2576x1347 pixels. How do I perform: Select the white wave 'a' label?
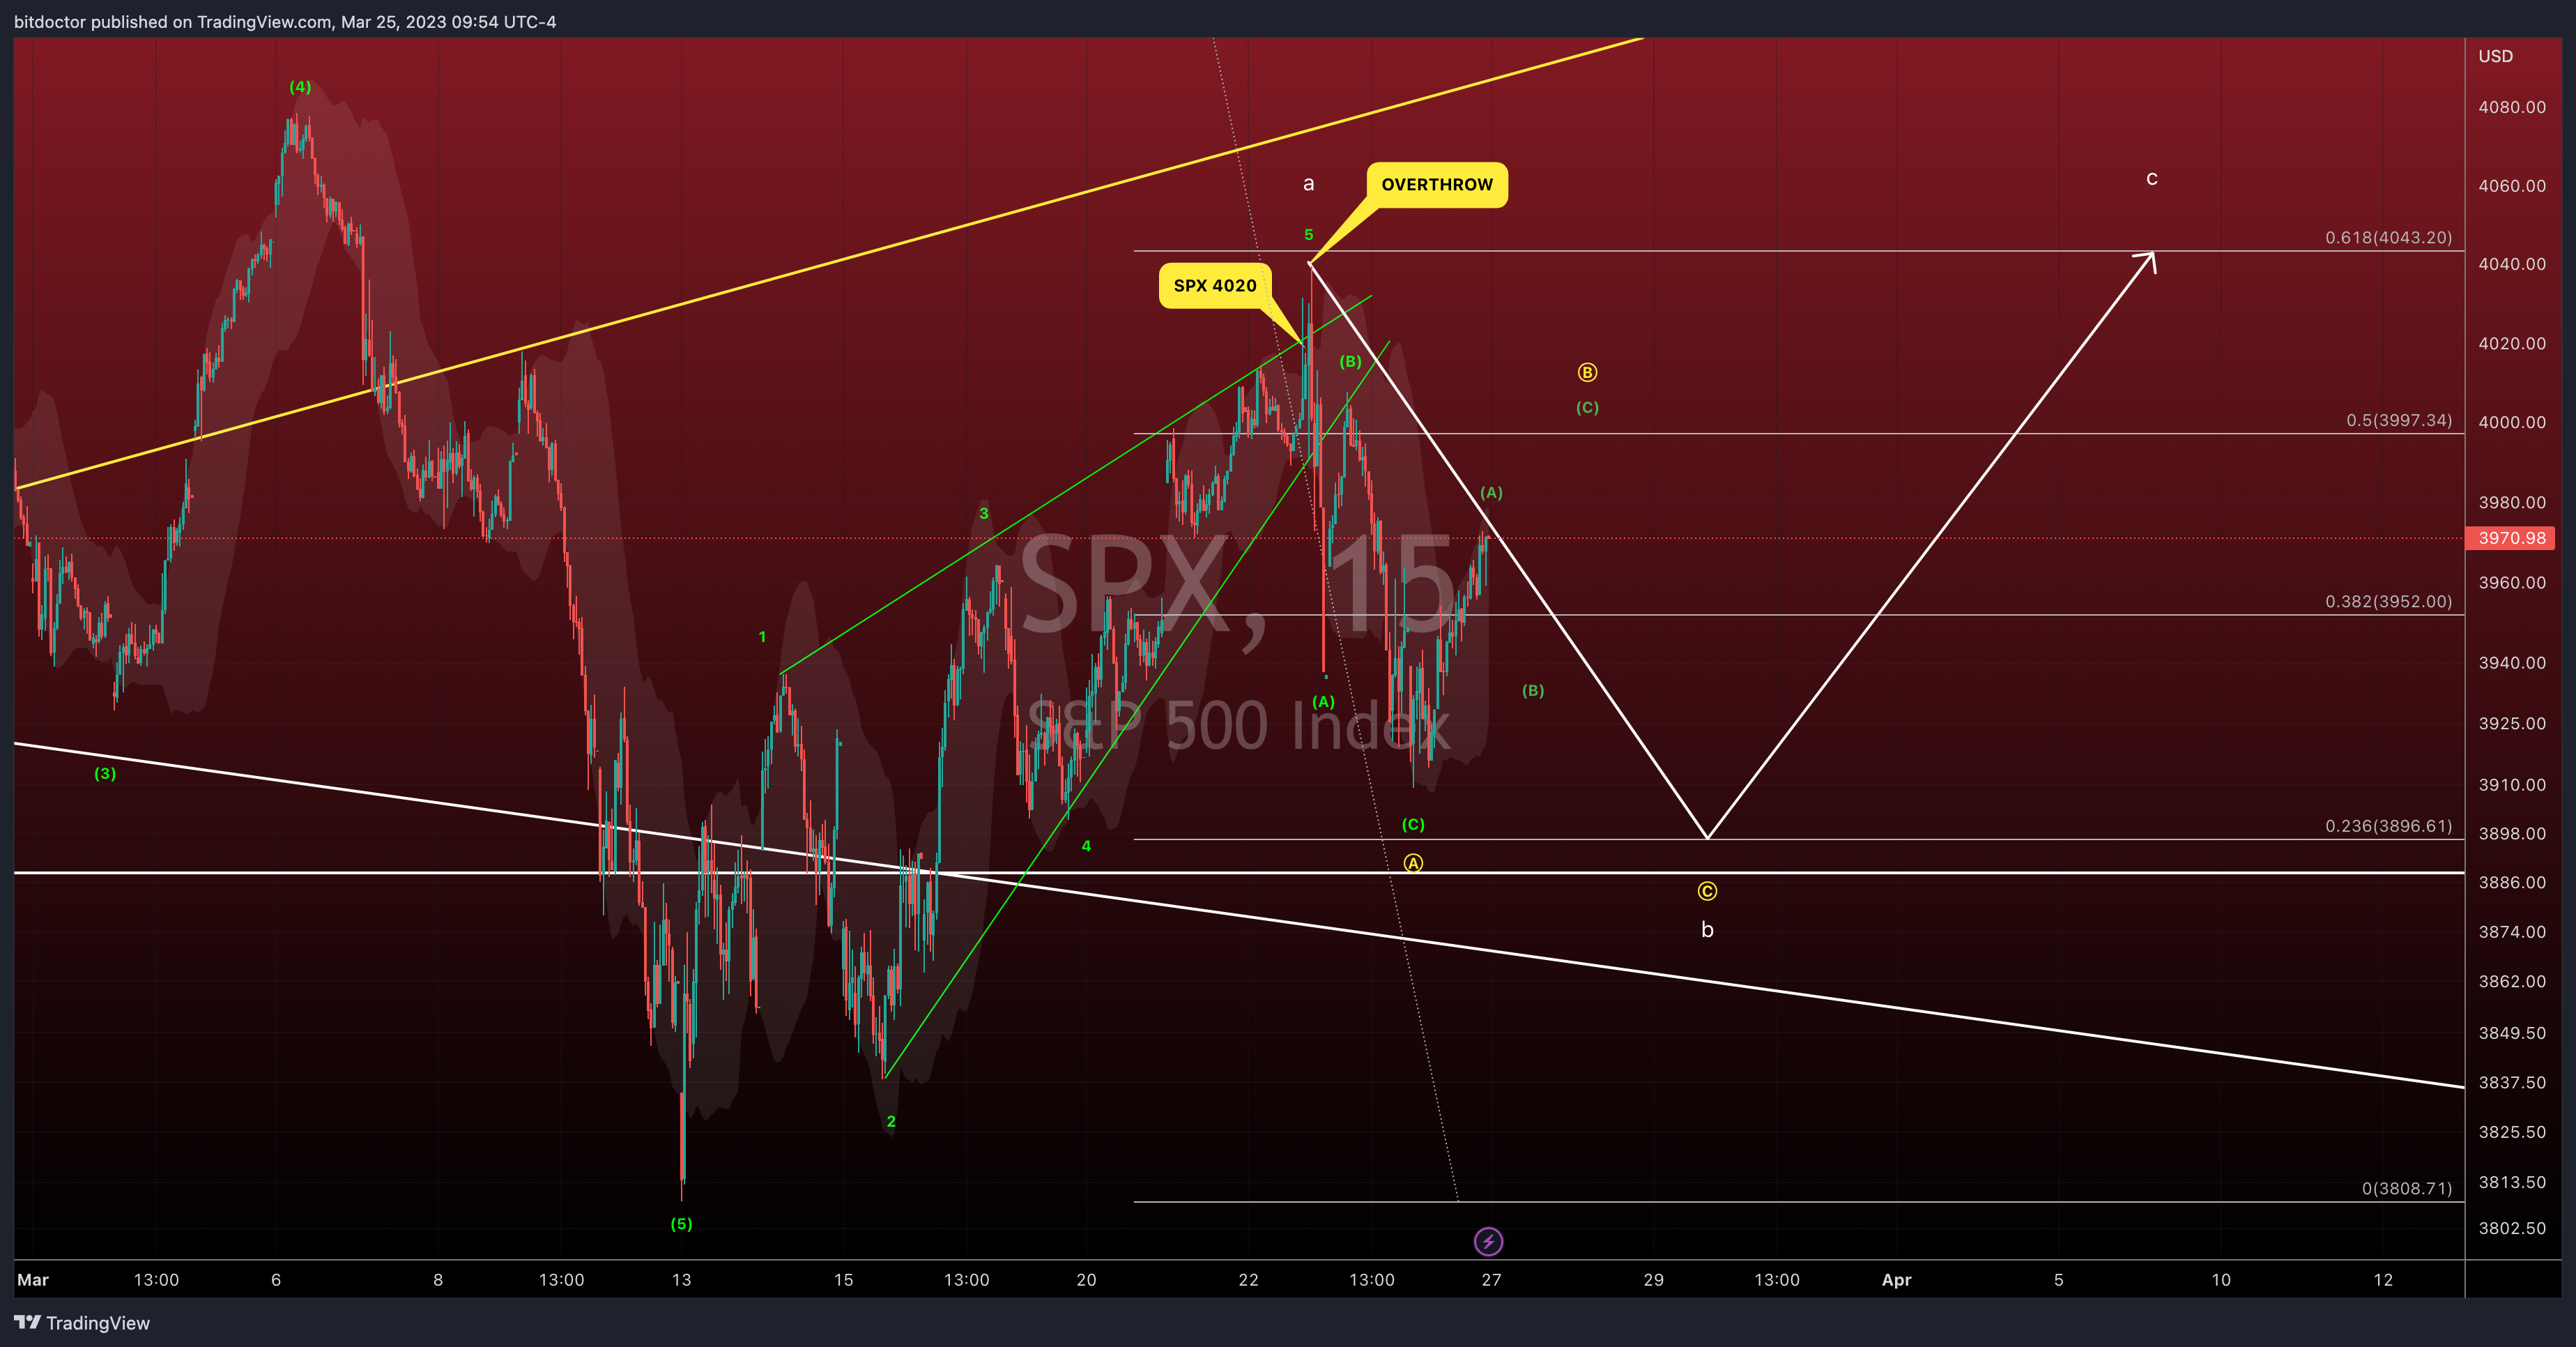tap(1308, 184)
